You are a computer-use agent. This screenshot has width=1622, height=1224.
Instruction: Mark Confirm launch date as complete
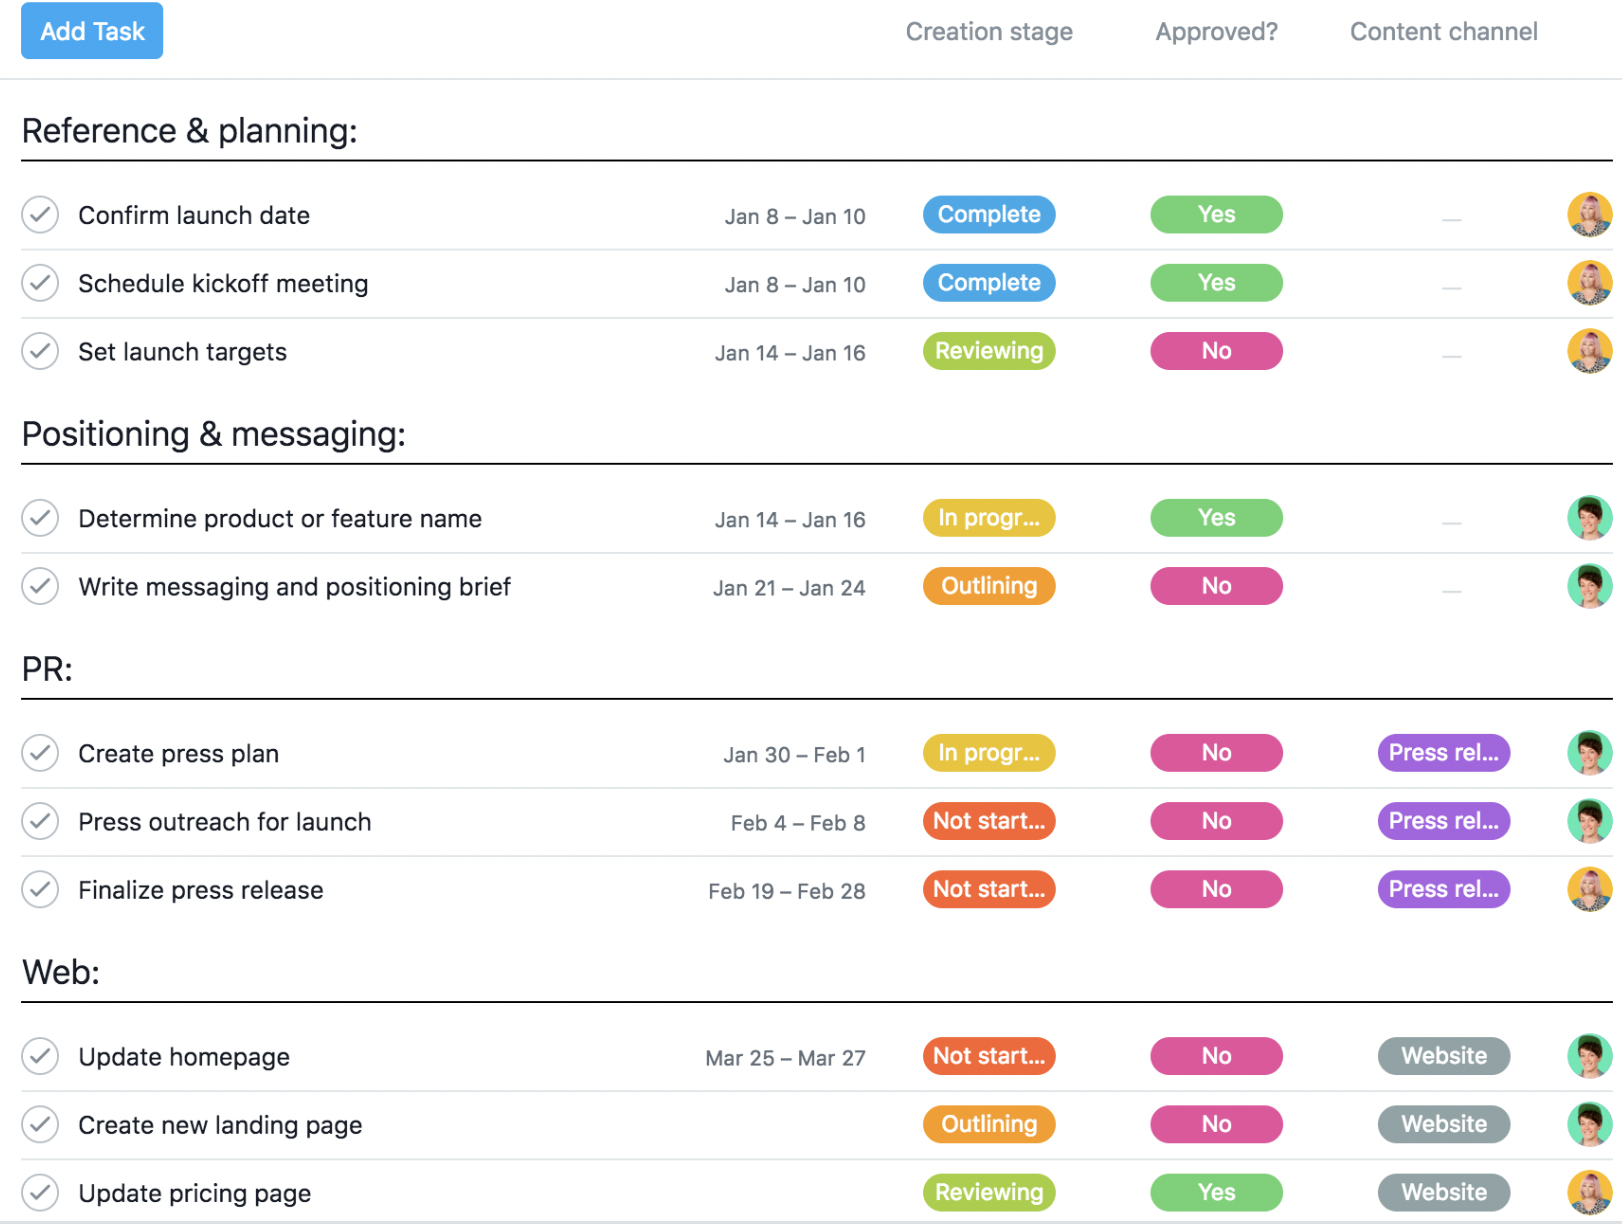coord(40,215)
